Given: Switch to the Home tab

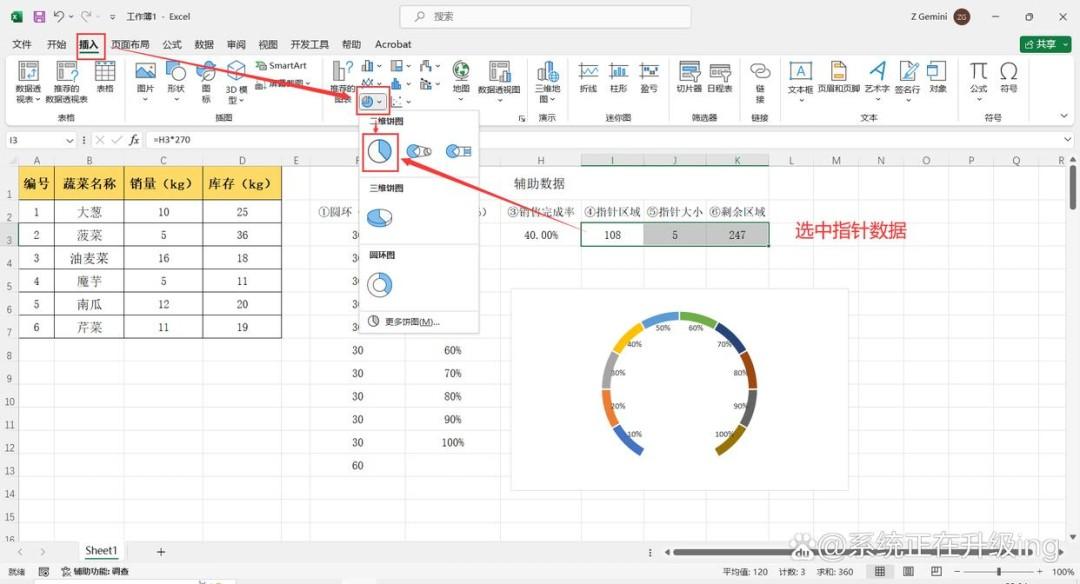Looking at the screenshot, I should (56, 44).
